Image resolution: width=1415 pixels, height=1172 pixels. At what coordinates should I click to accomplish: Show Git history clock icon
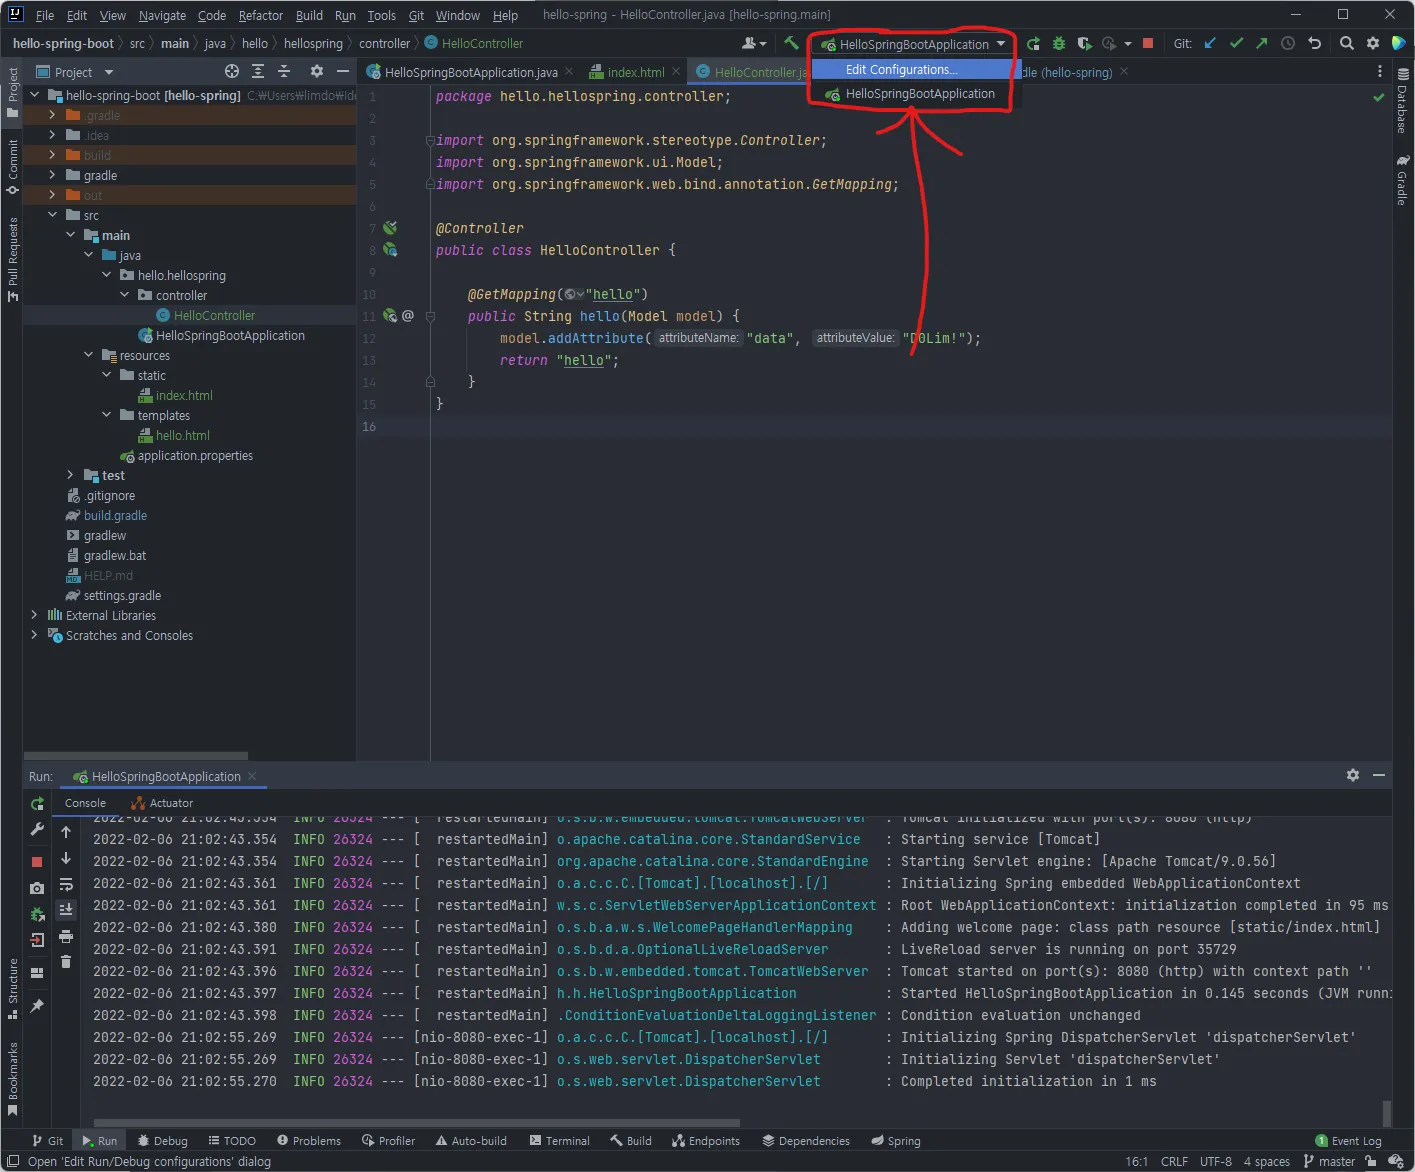coord(1288,43)
